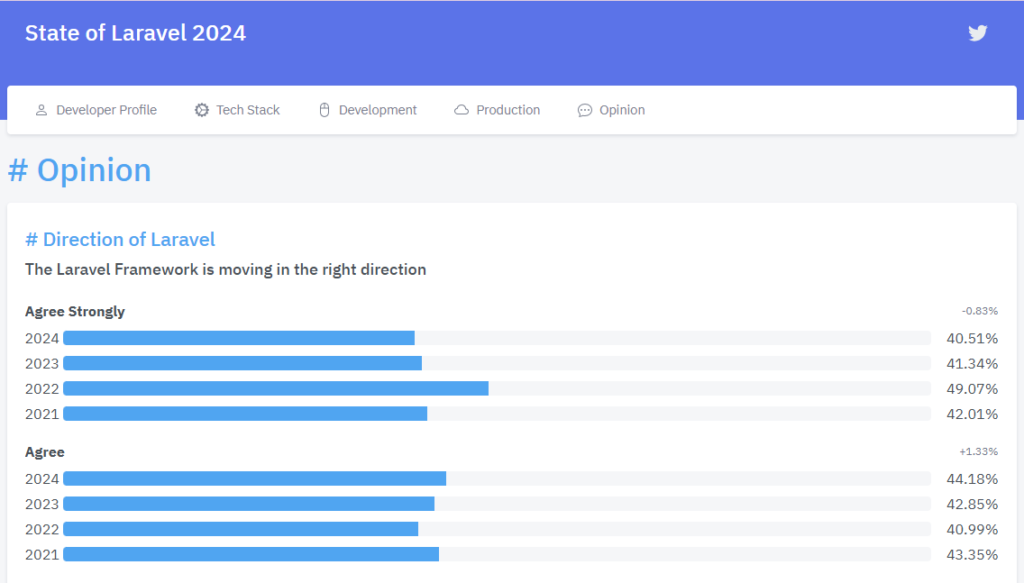This screenshot has width=1024, height=583.
Task: Click the cloud icon beside Production
Action: 461,110
